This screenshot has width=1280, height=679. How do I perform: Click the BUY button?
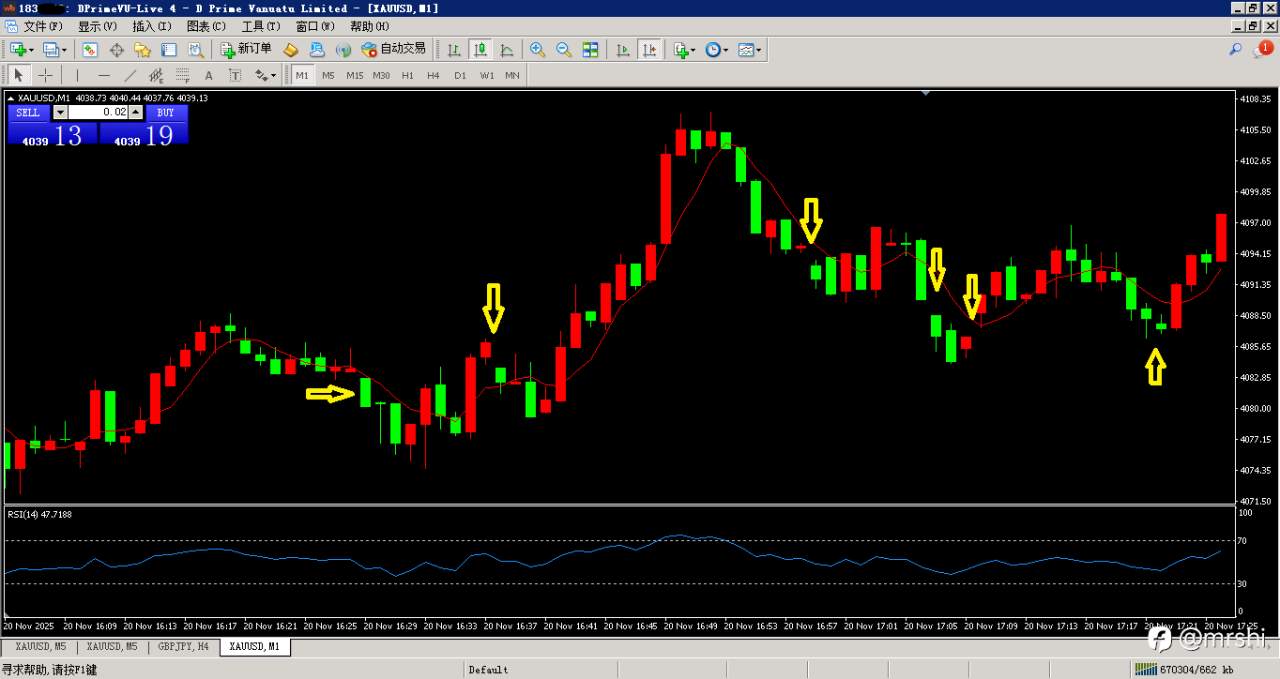coord(166,113)
